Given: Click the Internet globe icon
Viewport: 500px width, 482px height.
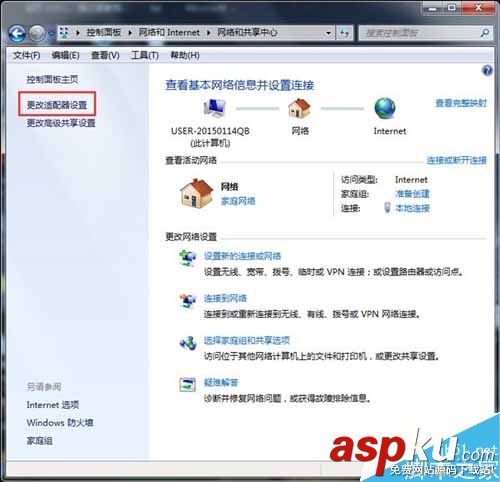Looking at the screenshot, I should click(385, 108).
